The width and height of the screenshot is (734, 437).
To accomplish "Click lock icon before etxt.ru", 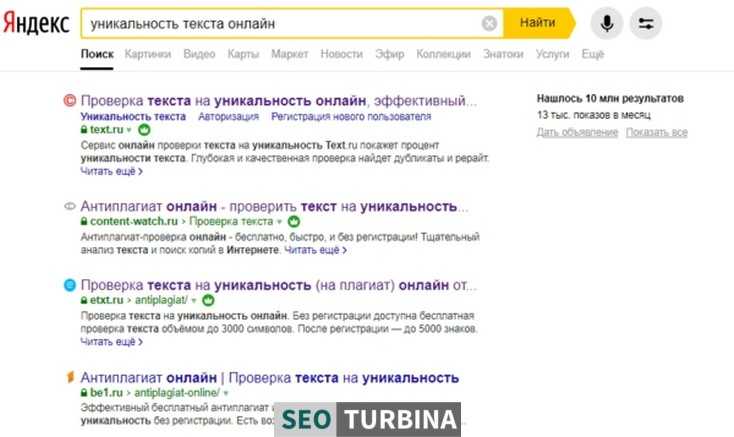I will click(84, 300).
